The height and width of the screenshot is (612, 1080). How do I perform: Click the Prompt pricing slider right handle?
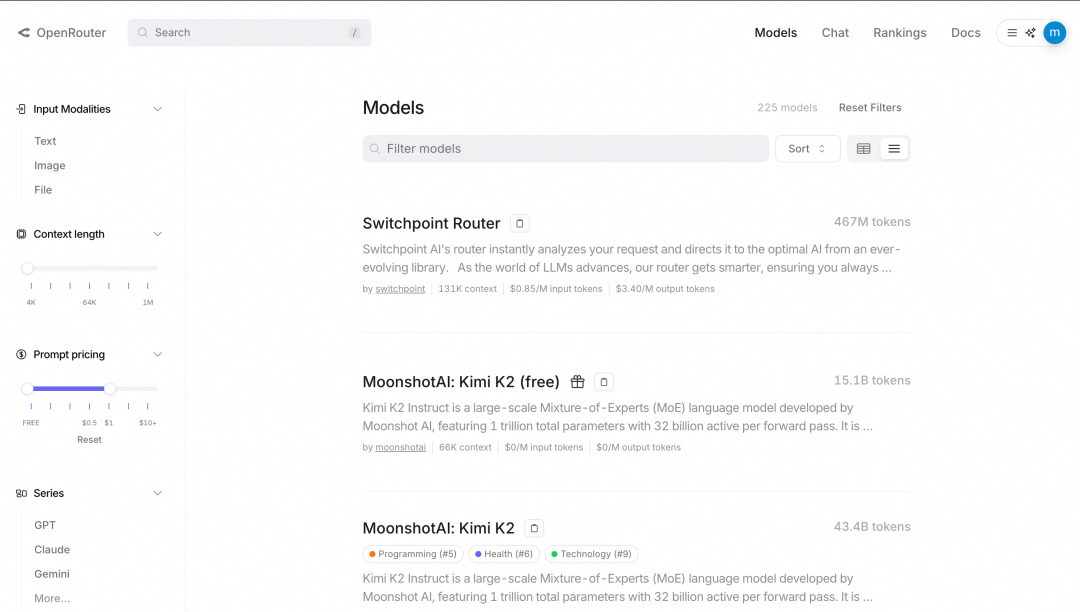point(110,388)
